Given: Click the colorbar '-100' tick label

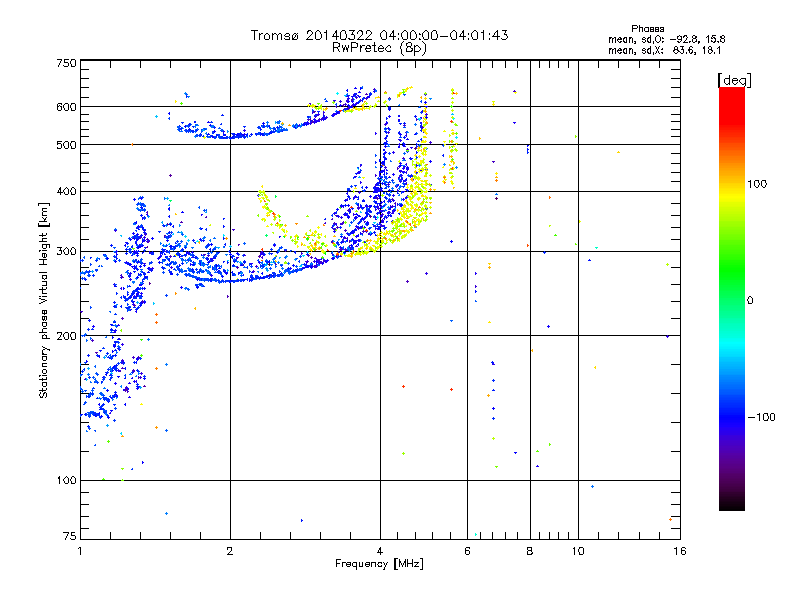Looking at the screenshot, I should tap(761, 417).
